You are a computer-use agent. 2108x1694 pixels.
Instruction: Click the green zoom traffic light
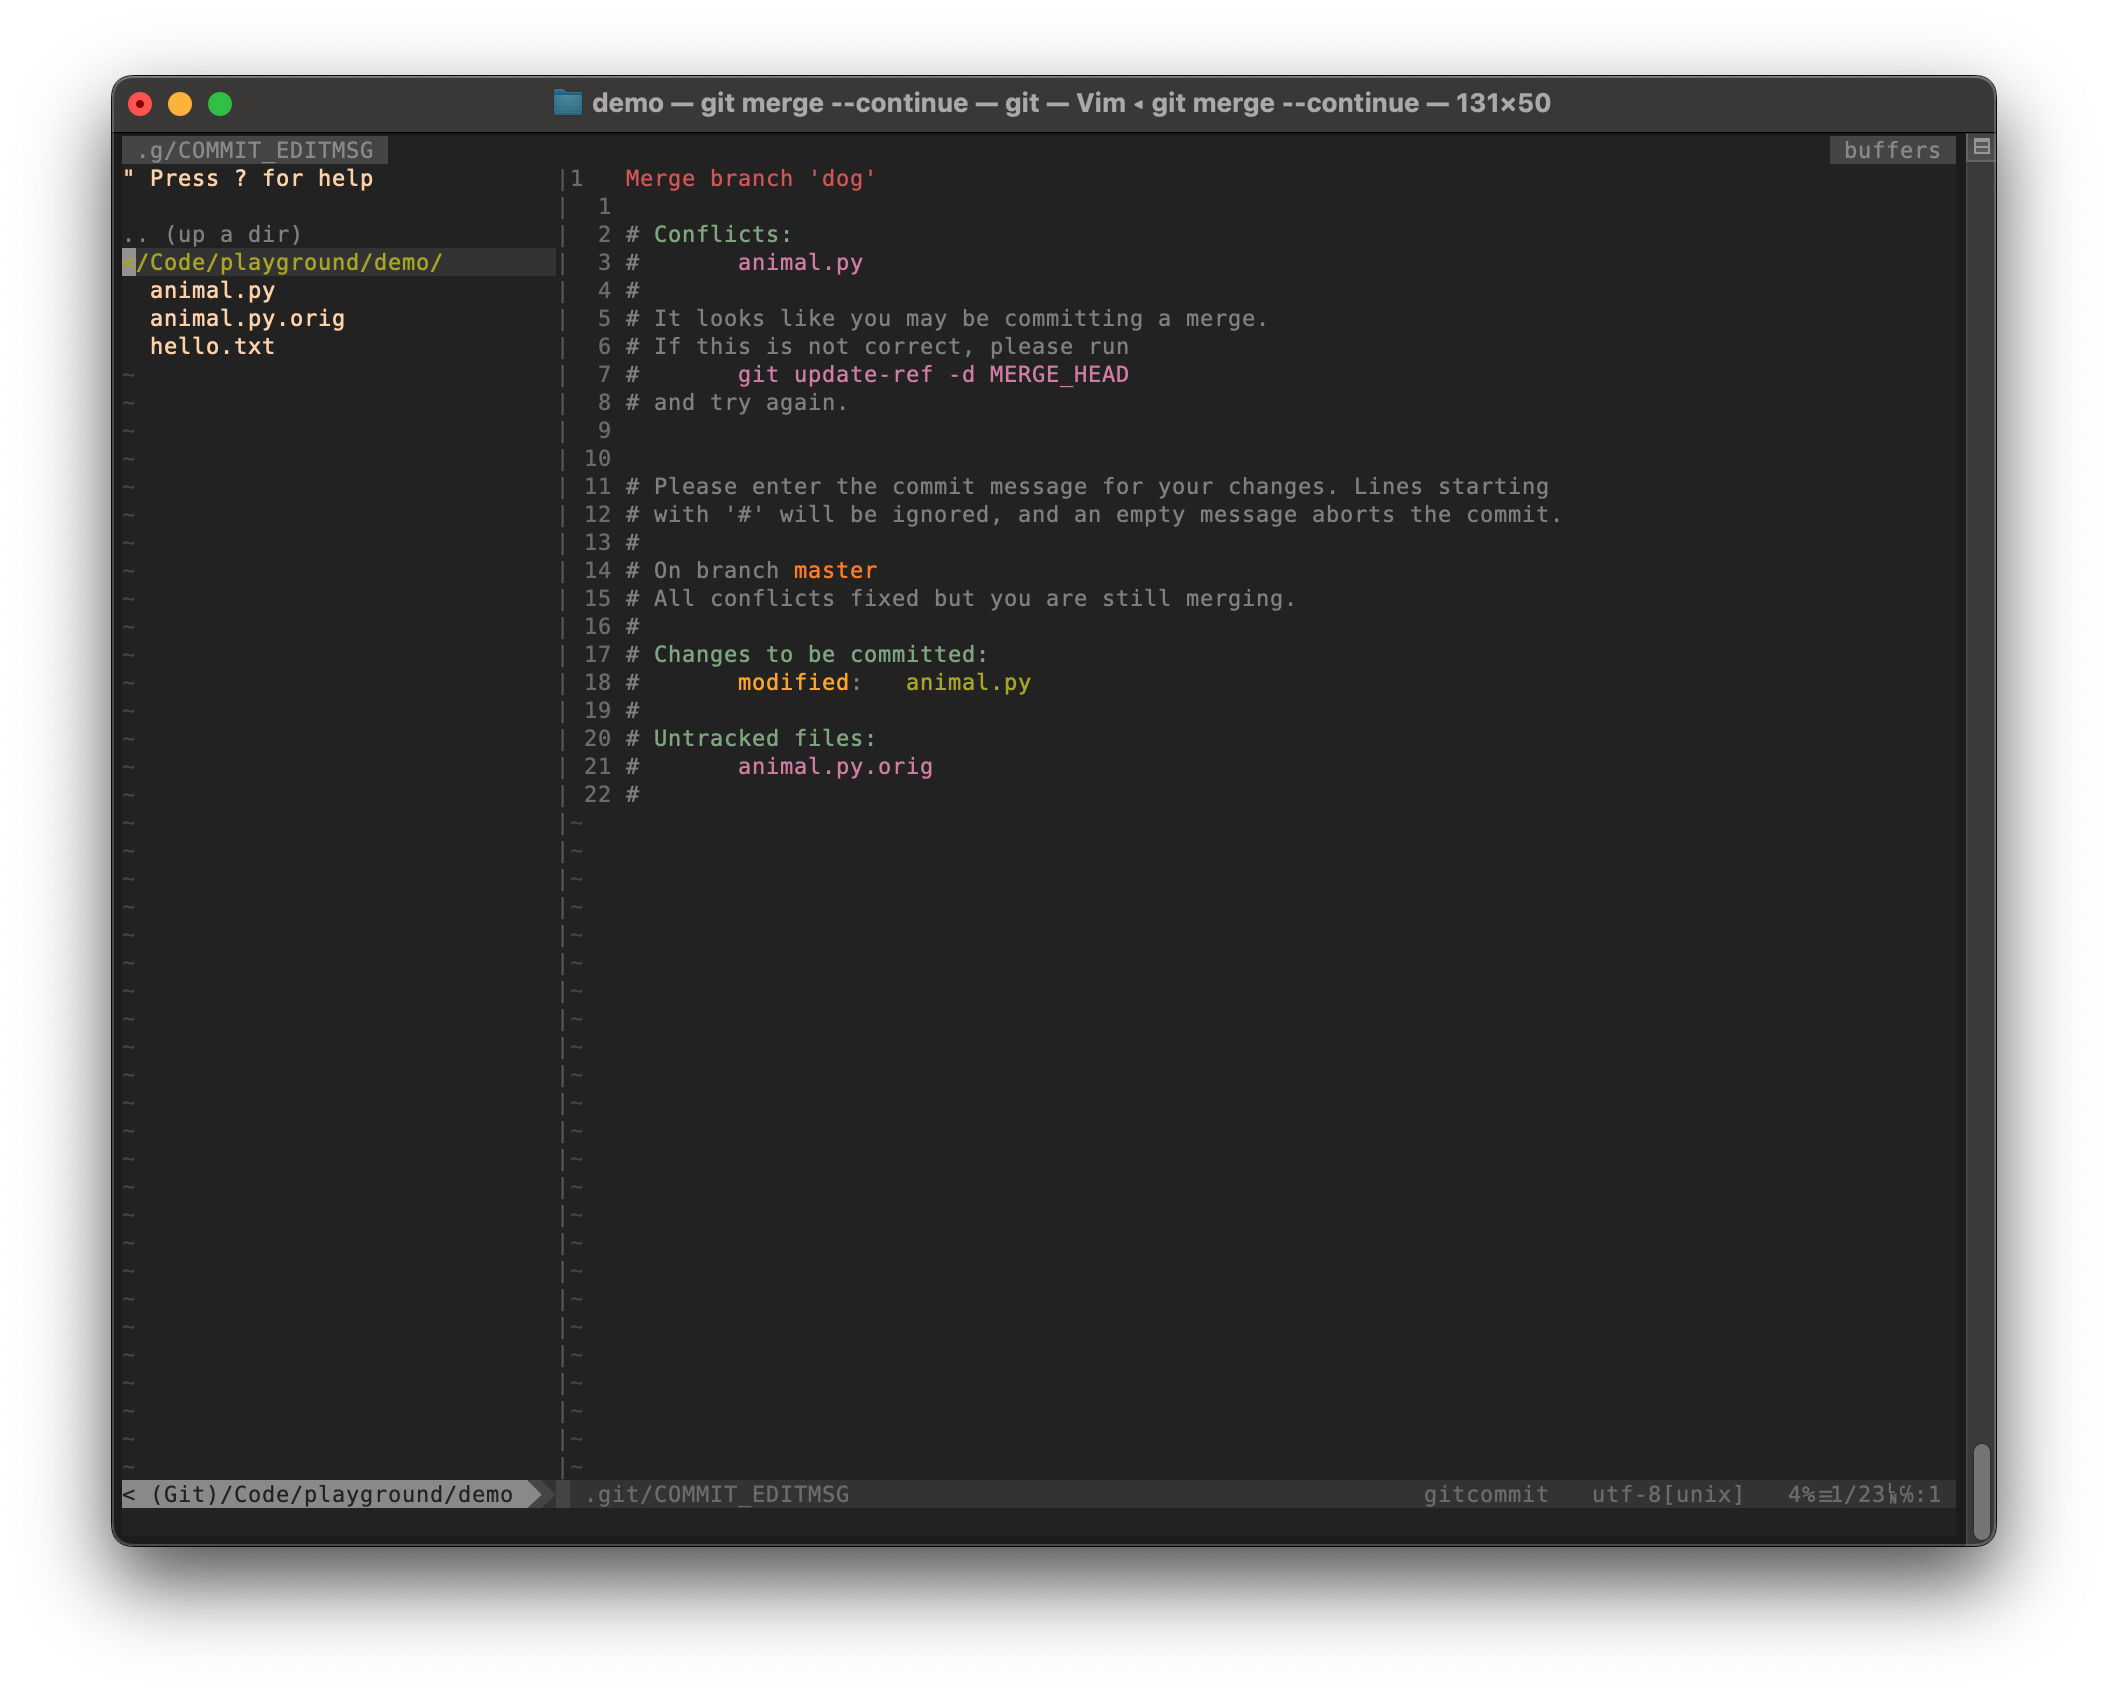coord(219,103)
